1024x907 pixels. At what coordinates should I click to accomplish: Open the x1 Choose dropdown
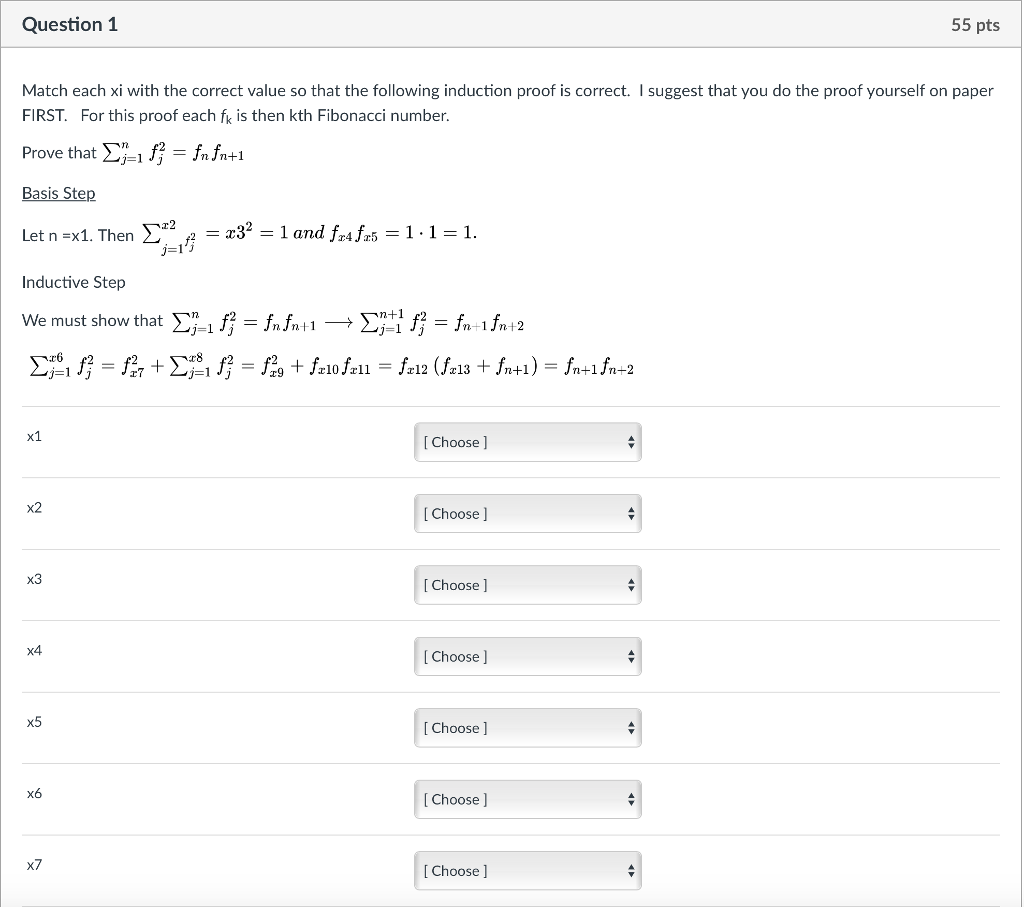pos(527,442)
